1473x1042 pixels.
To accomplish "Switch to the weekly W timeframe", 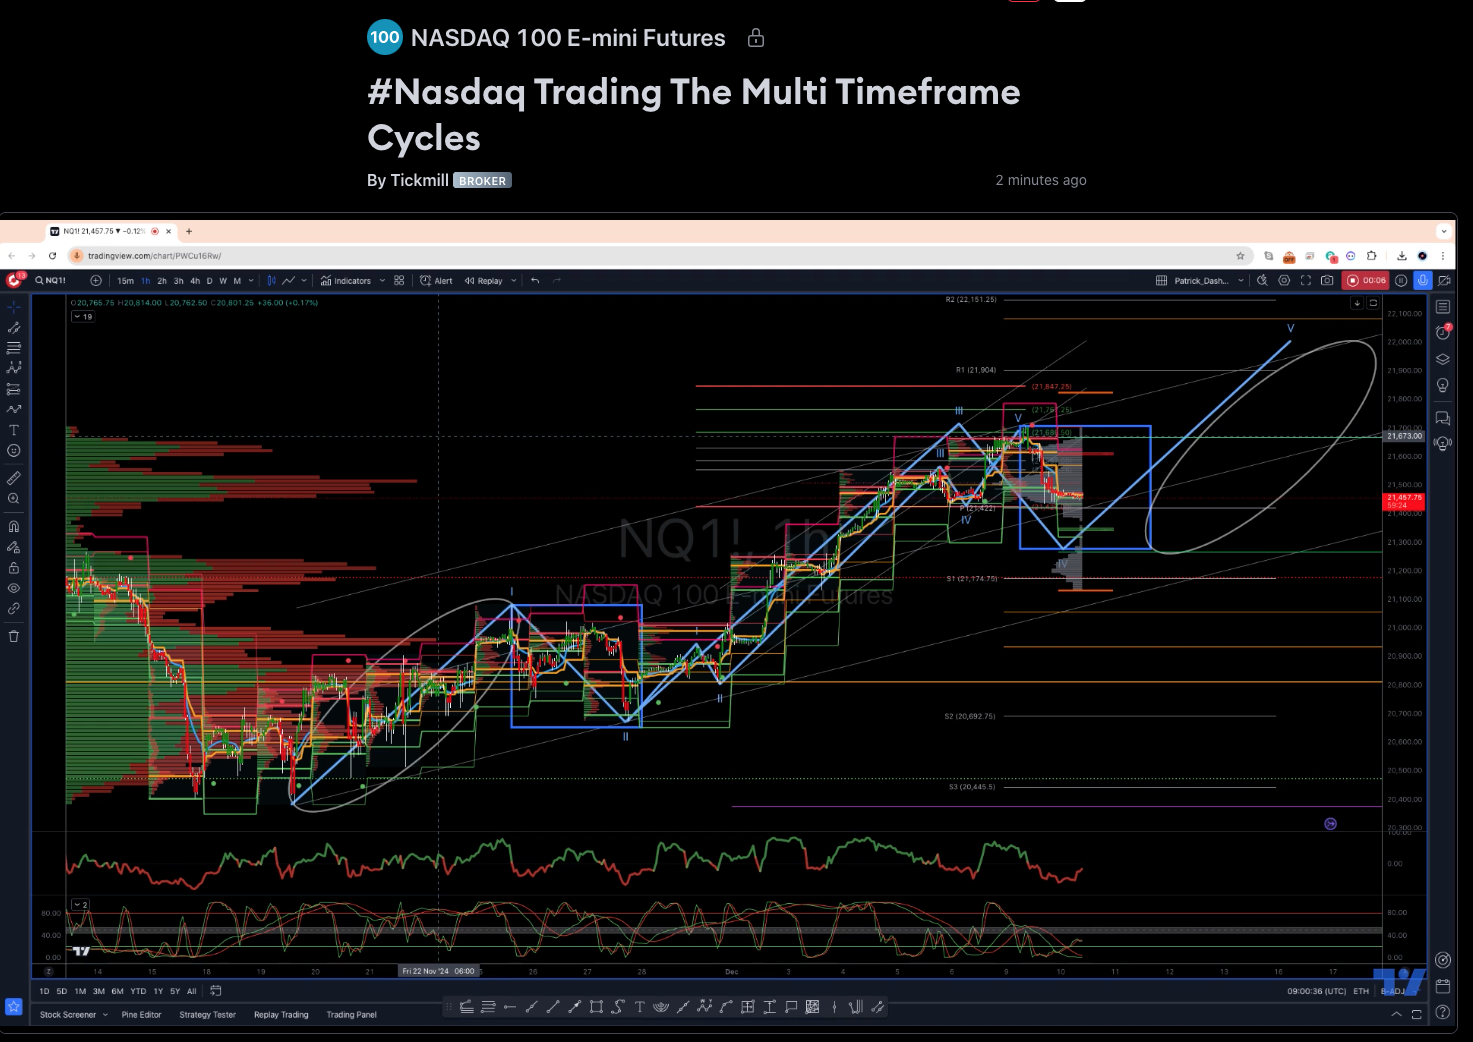I will 223,281.
